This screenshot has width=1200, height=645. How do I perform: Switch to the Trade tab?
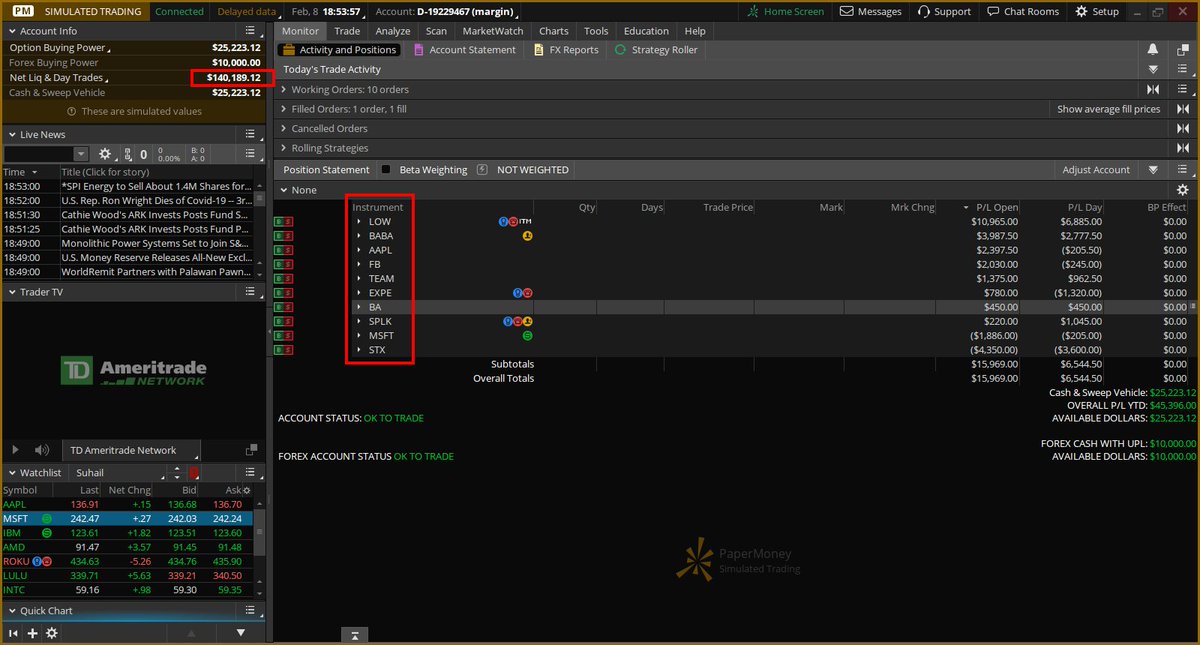[347, 31]
